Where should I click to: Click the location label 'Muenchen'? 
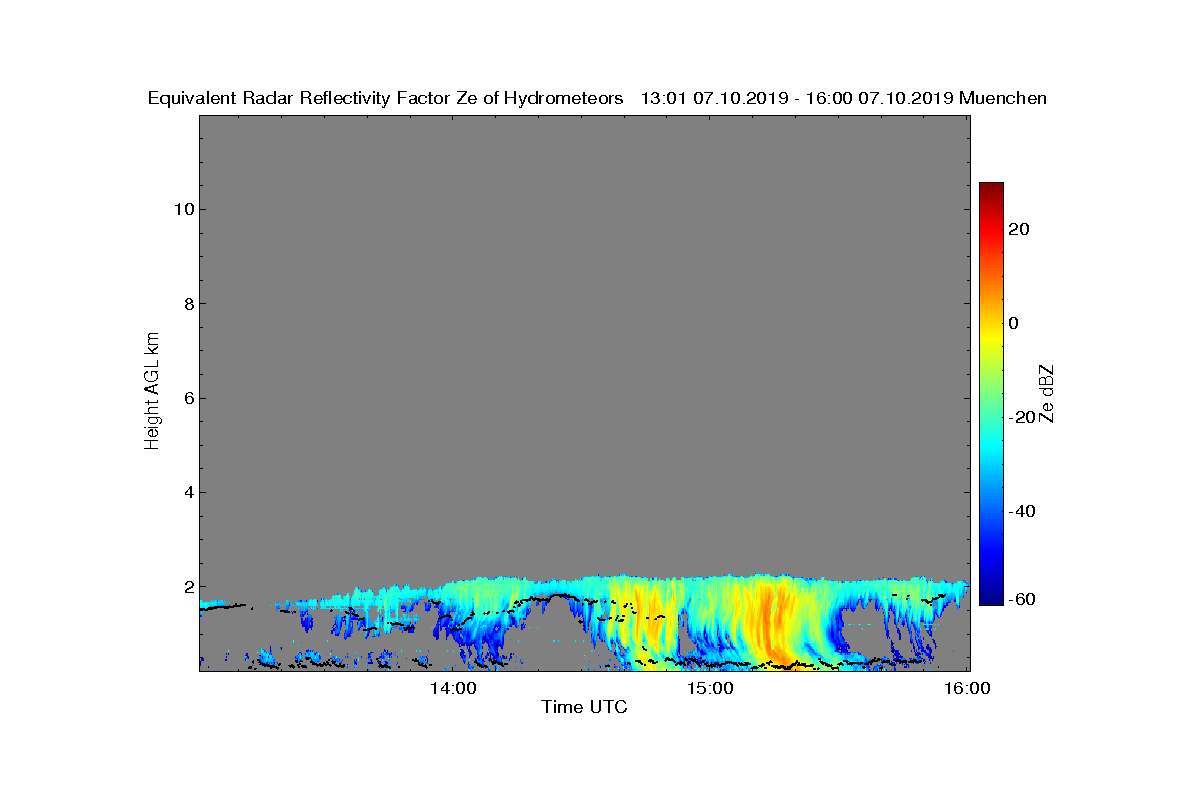click(1003, 98)
